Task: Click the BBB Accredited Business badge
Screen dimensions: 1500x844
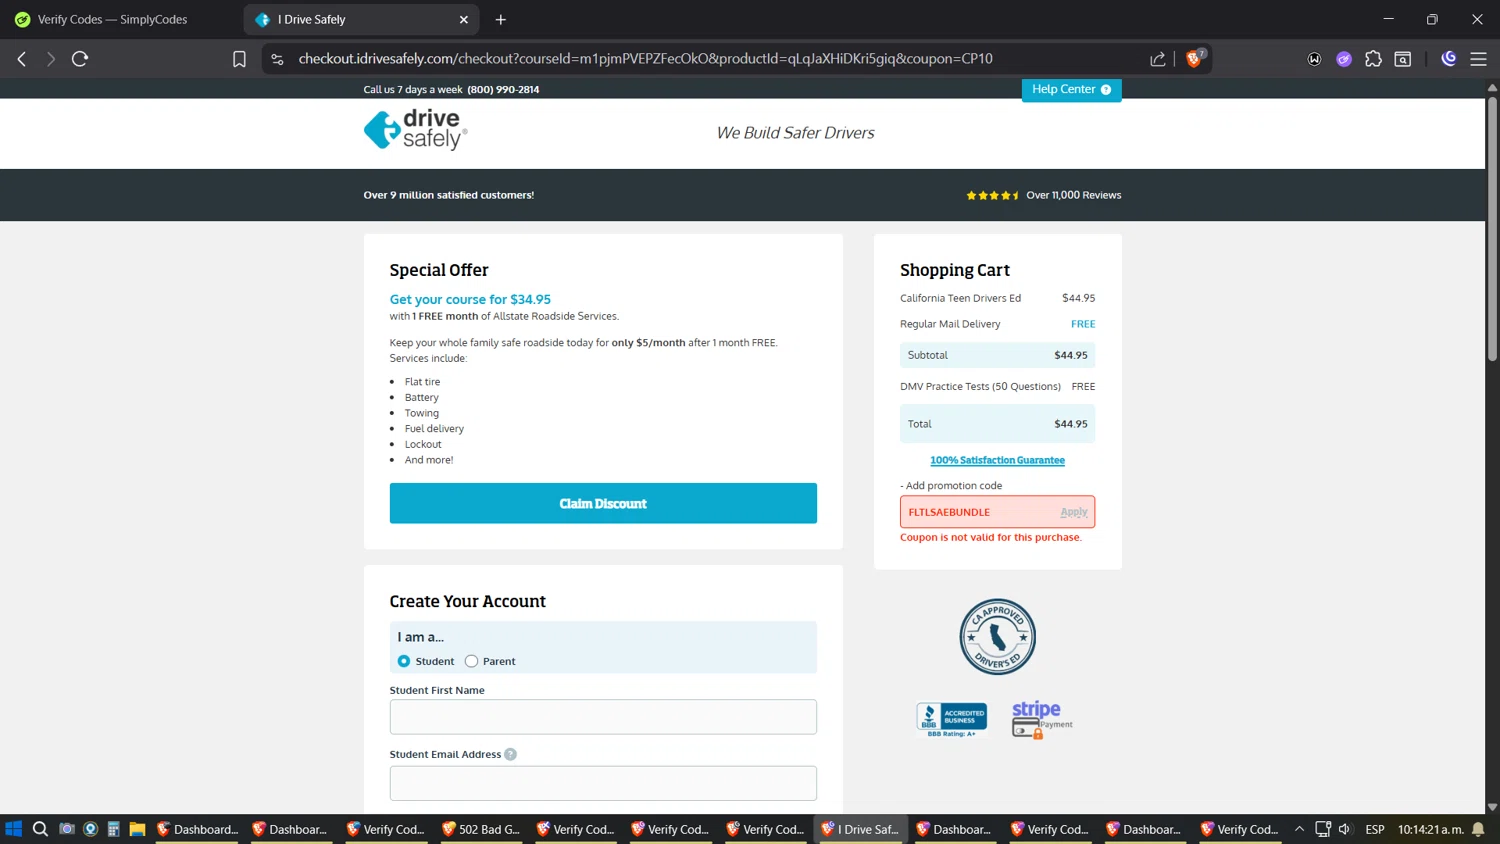Action: tap(951, 719)
